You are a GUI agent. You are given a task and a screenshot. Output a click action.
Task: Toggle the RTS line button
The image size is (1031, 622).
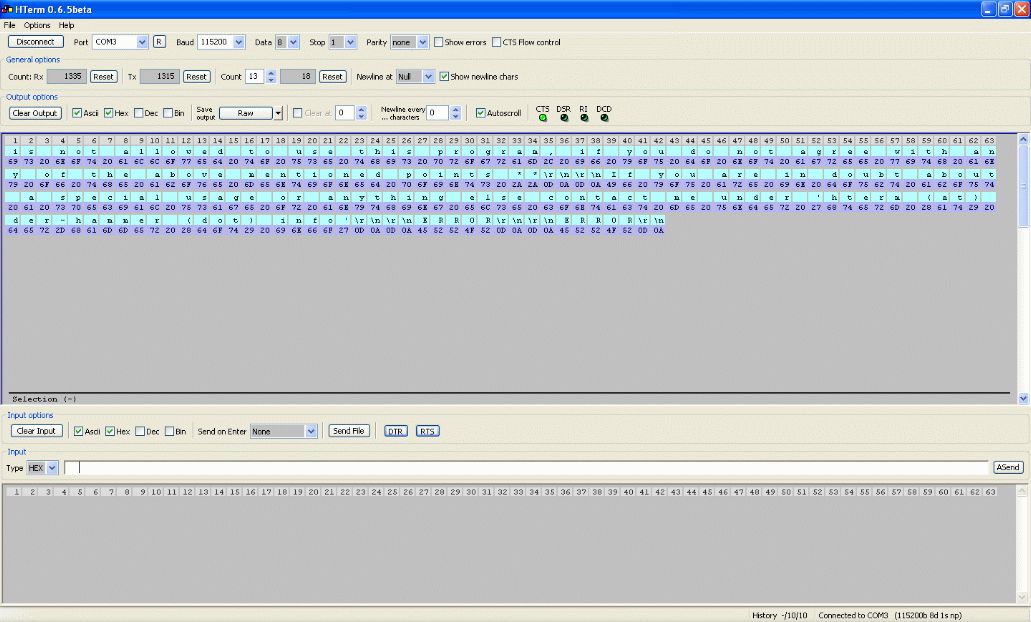[427, 431]
